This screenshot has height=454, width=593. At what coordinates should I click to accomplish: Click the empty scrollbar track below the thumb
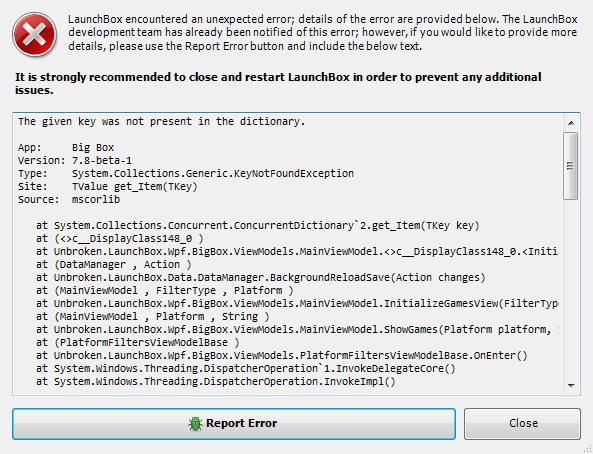point(570,289)
